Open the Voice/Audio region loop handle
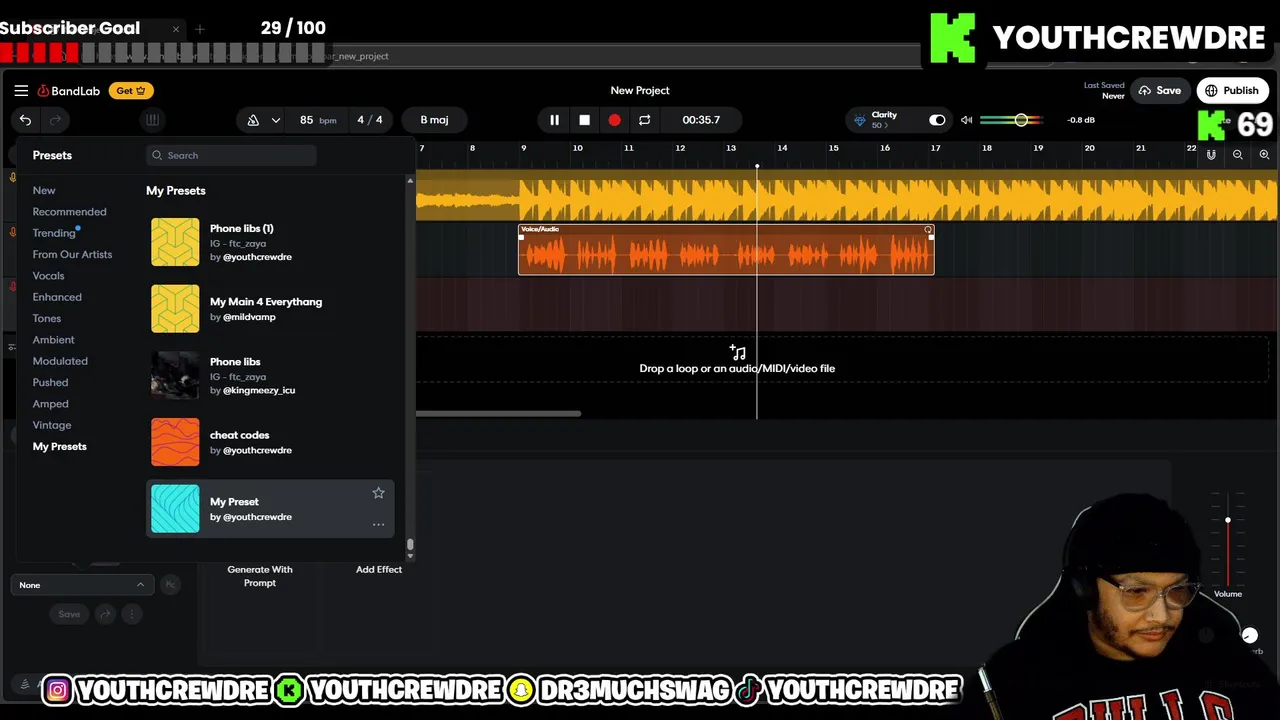This screenshot has height=720, width=1280. point(928,230)
